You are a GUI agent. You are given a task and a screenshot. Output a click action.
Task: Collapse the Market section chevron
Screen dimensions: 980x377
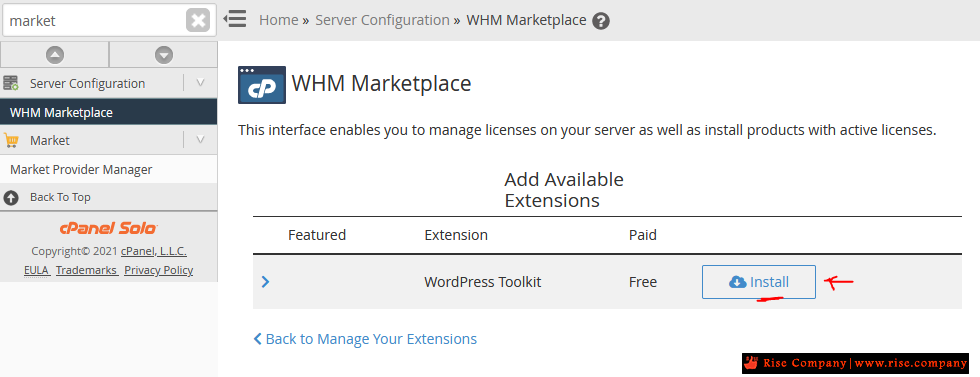[x=201, y=139]
